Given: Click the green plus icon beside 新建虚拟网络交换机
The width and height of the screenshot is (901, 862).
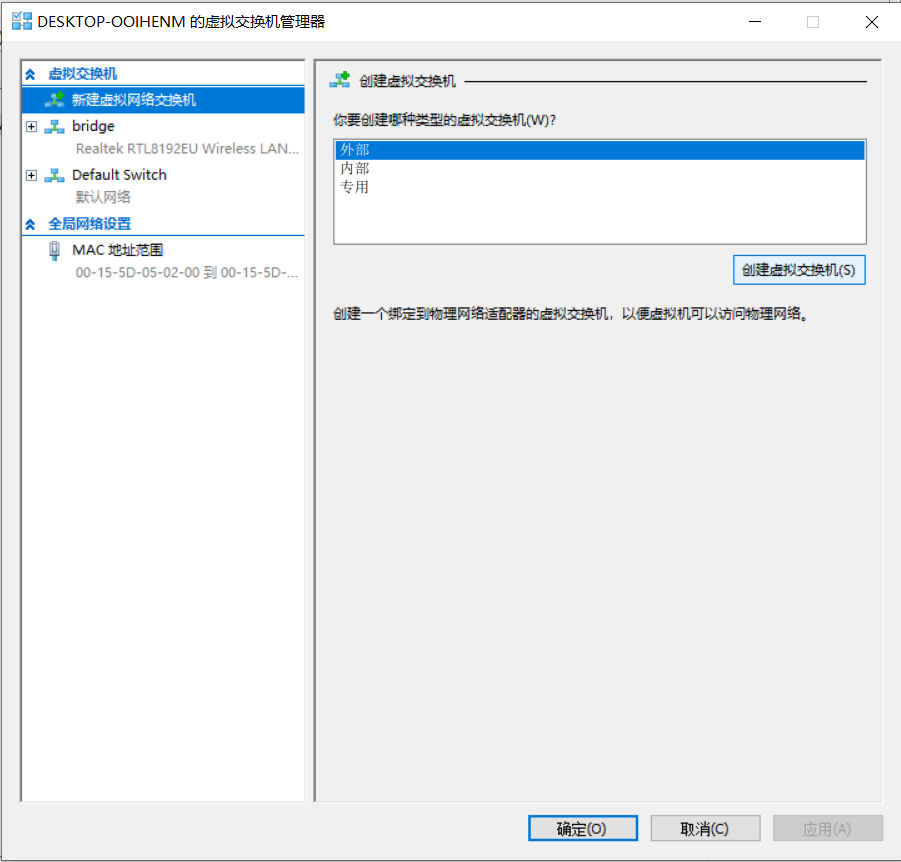Looking at the screenshot, I should tap(55, 100).
